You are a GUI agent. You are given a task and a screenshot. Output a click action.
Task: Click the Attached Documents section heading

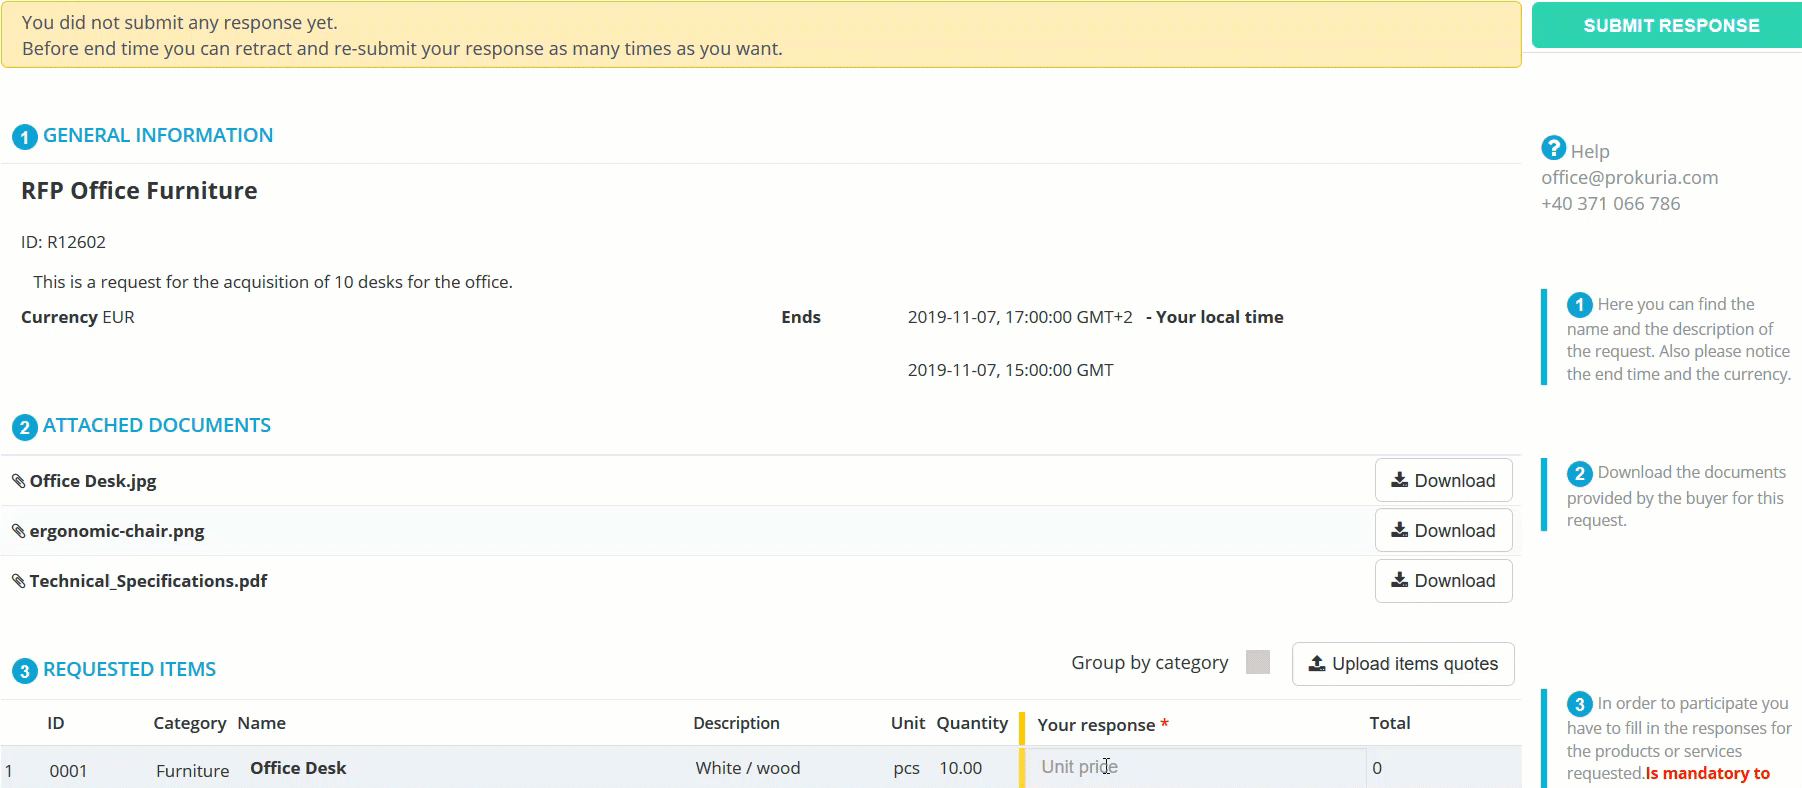(157, 425)
